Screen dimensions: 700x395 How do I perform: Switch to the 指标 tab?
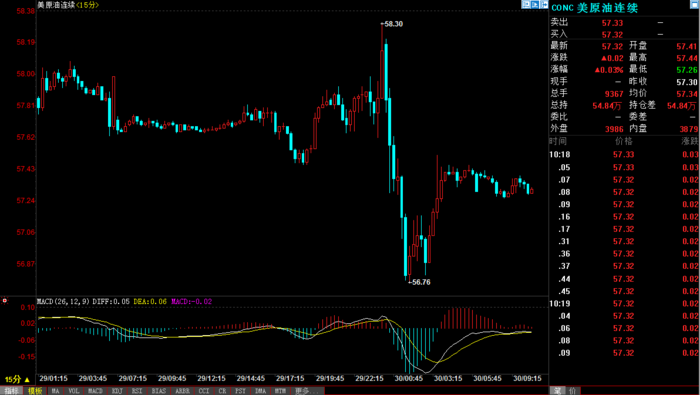pyautogui.click(x=11, y=391)
